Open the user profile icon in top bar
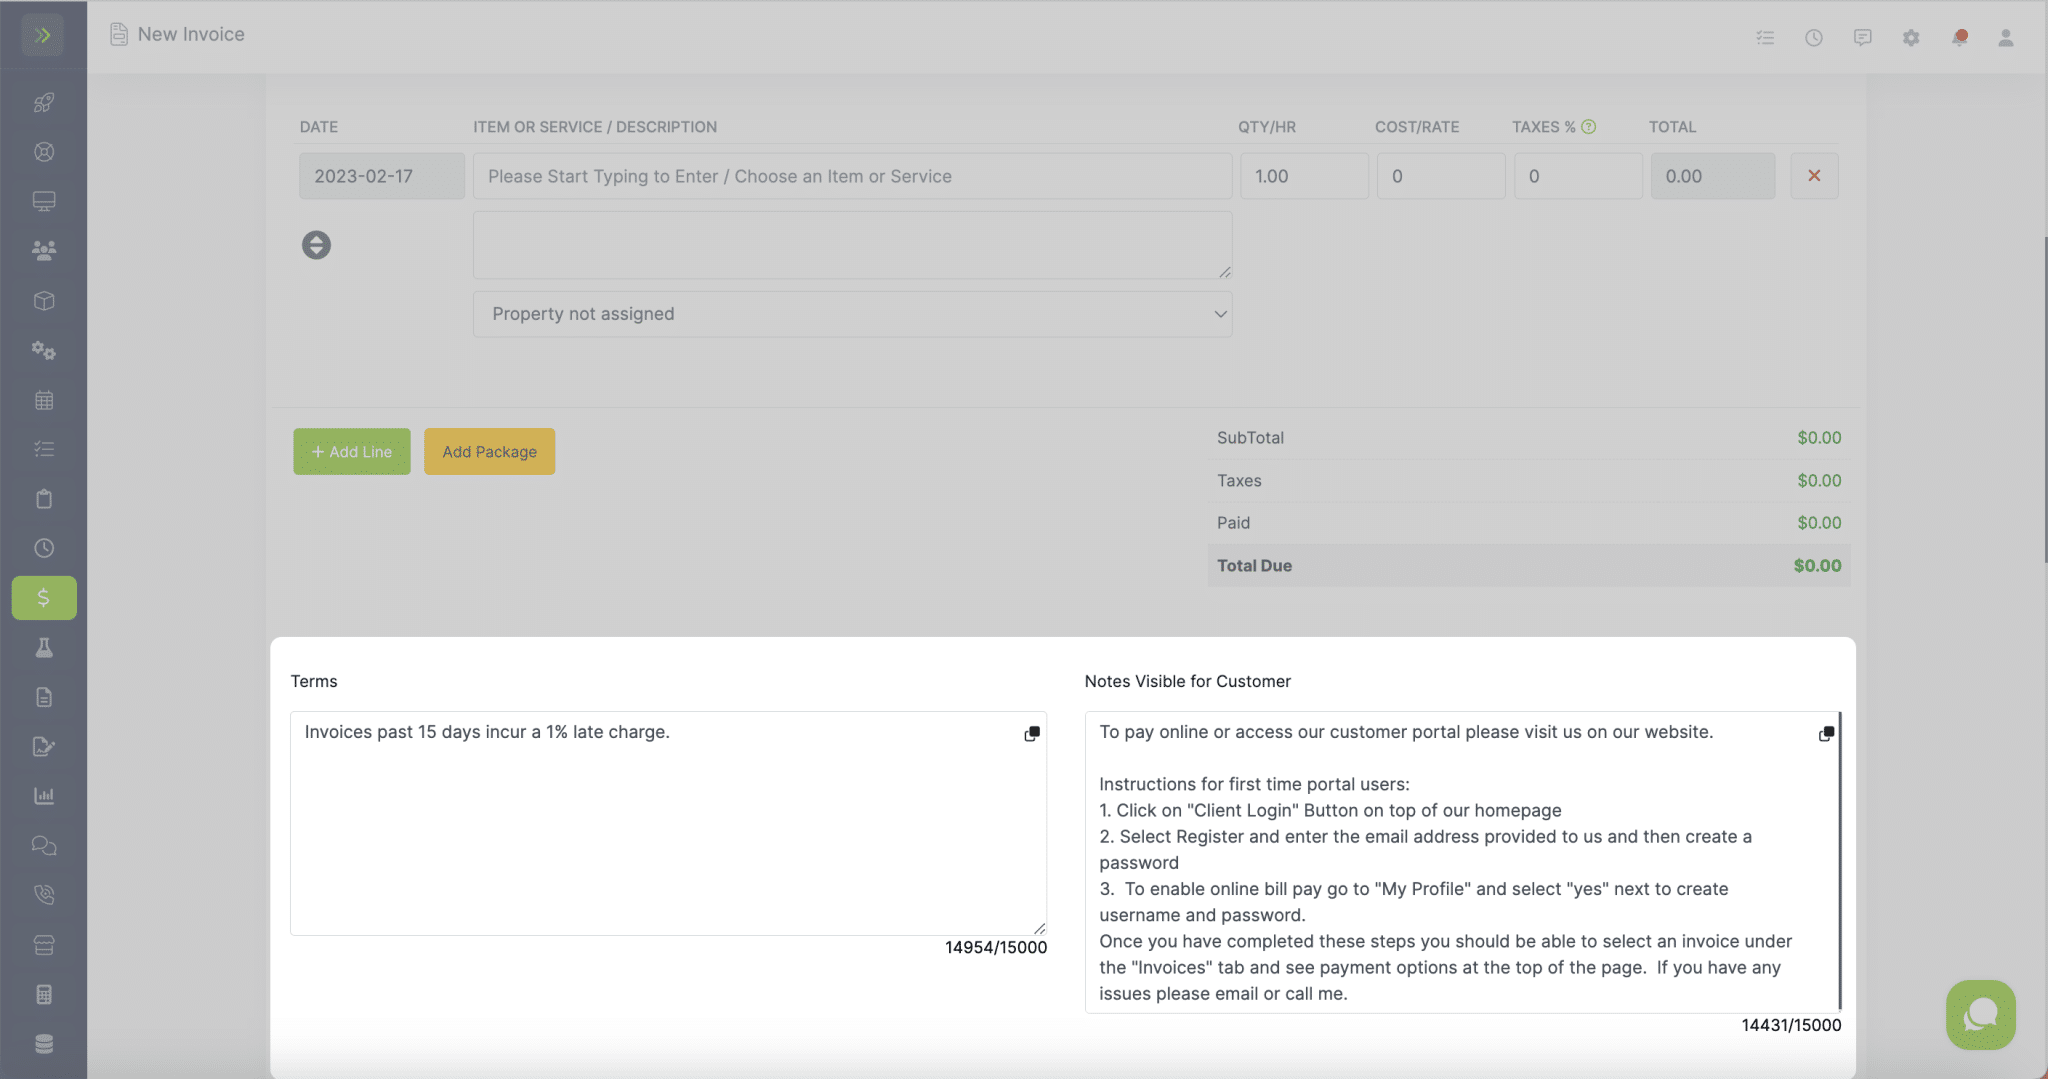This screenshot has width=2048, height=1079. point(2007,37)
